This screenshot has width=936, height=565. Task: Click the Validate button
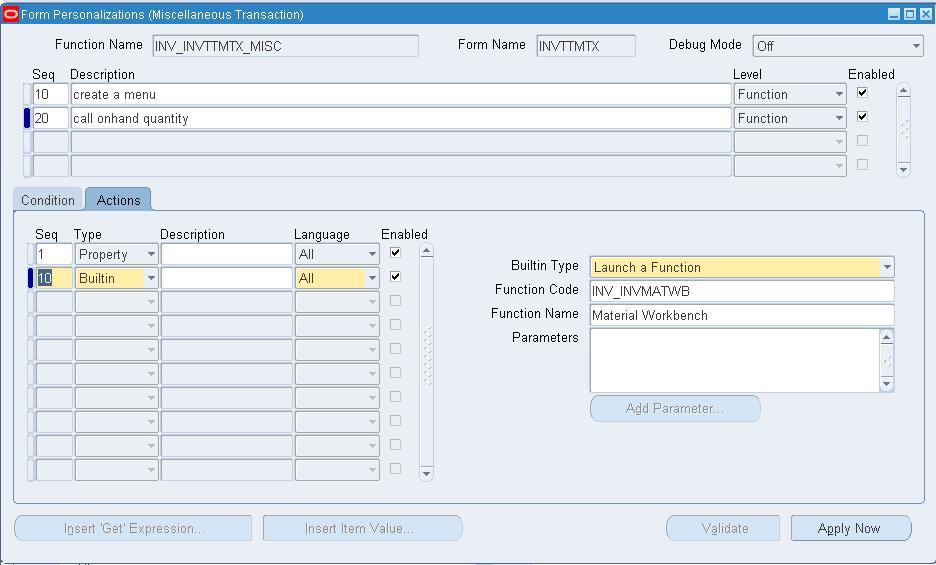[x=723, y=529]
